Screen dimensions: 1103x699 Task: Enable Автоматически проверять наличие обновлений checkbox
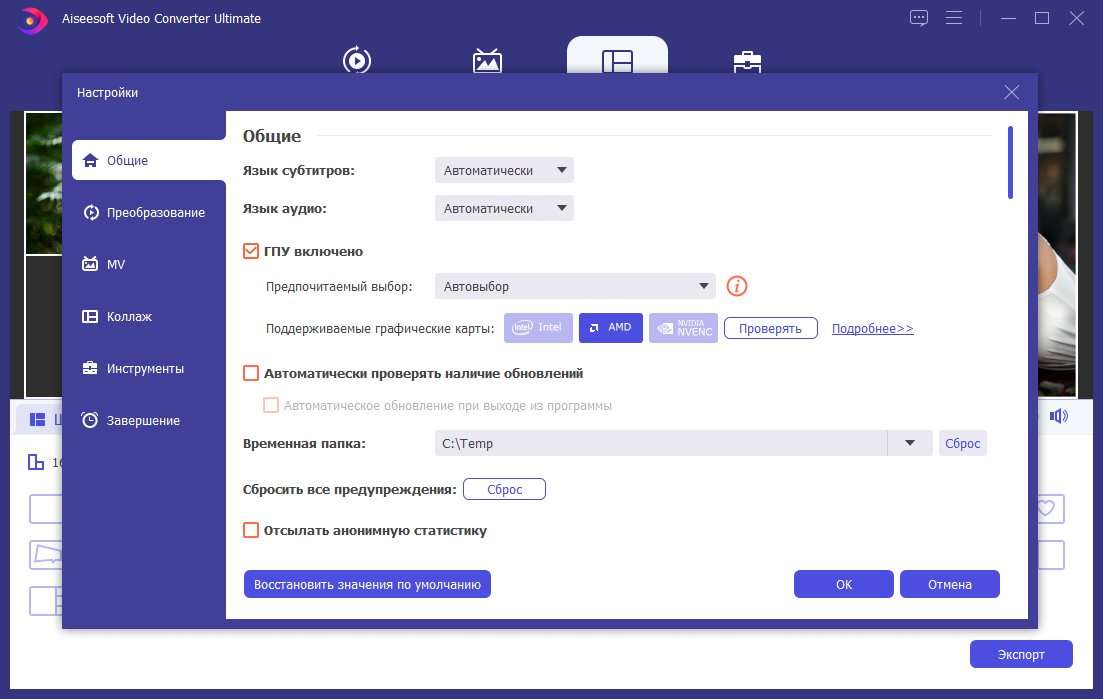point(251,374)
